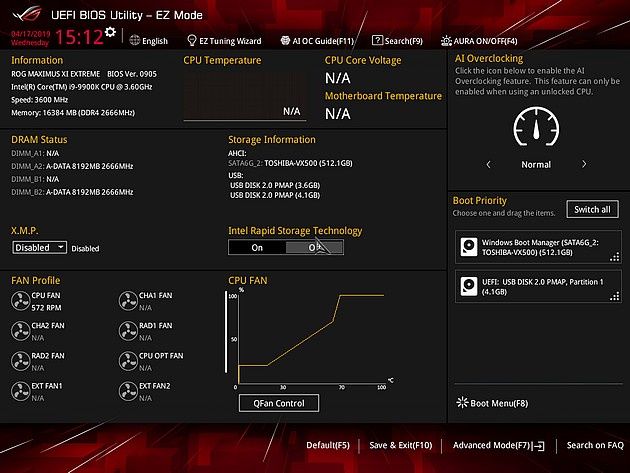
Task: Turn Intel Rapid Storage Technology Off
Action: click(315, 248)
